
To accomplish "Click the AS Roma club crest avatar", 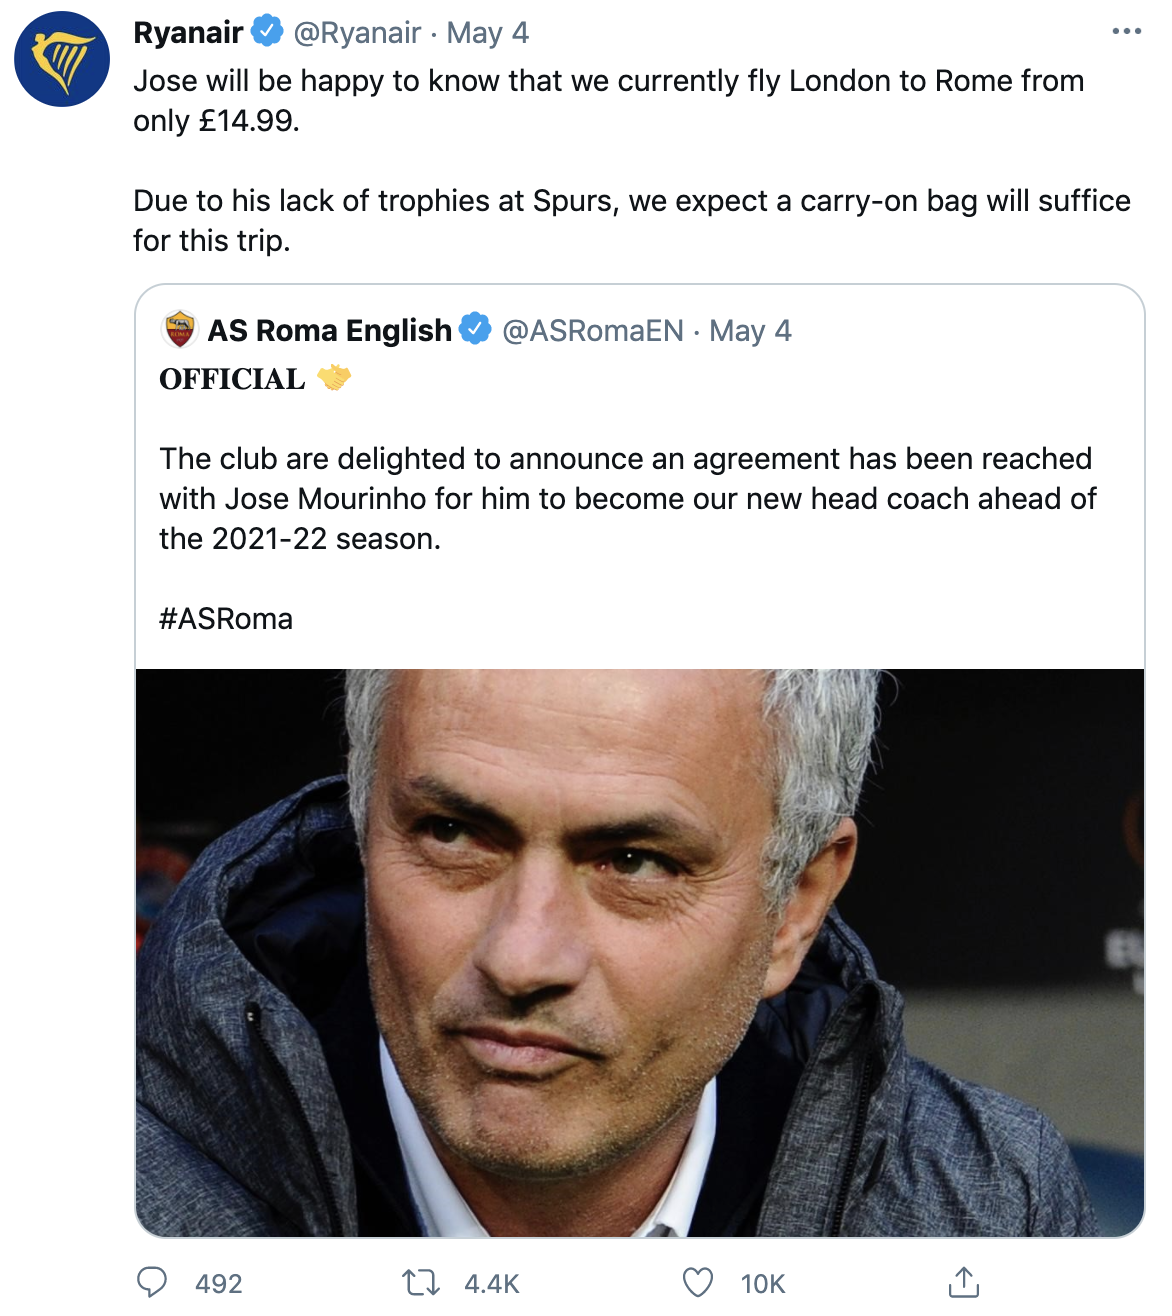I will pyautogui.click(x=178, y=330).
